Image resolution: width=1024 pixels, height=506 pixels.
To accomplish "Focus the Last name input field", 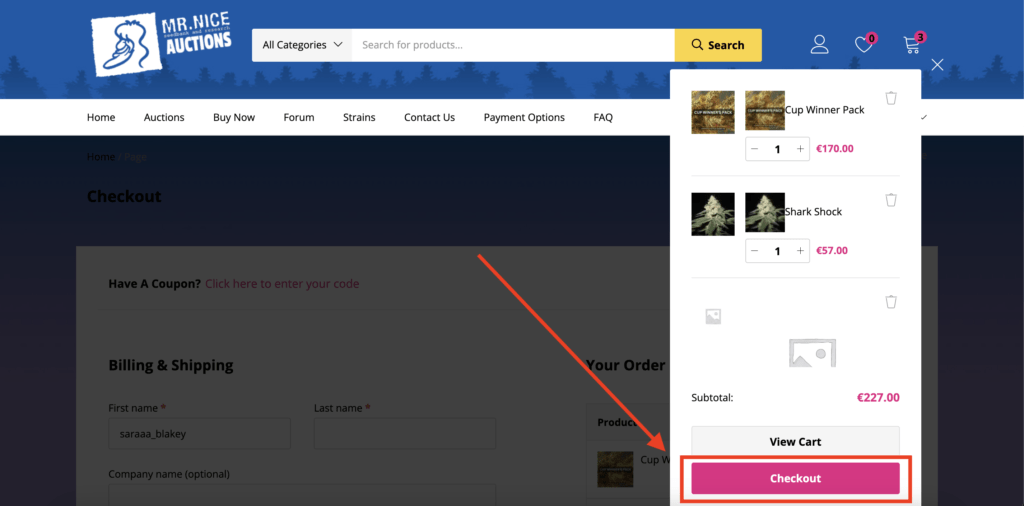I will pos(404,433).
